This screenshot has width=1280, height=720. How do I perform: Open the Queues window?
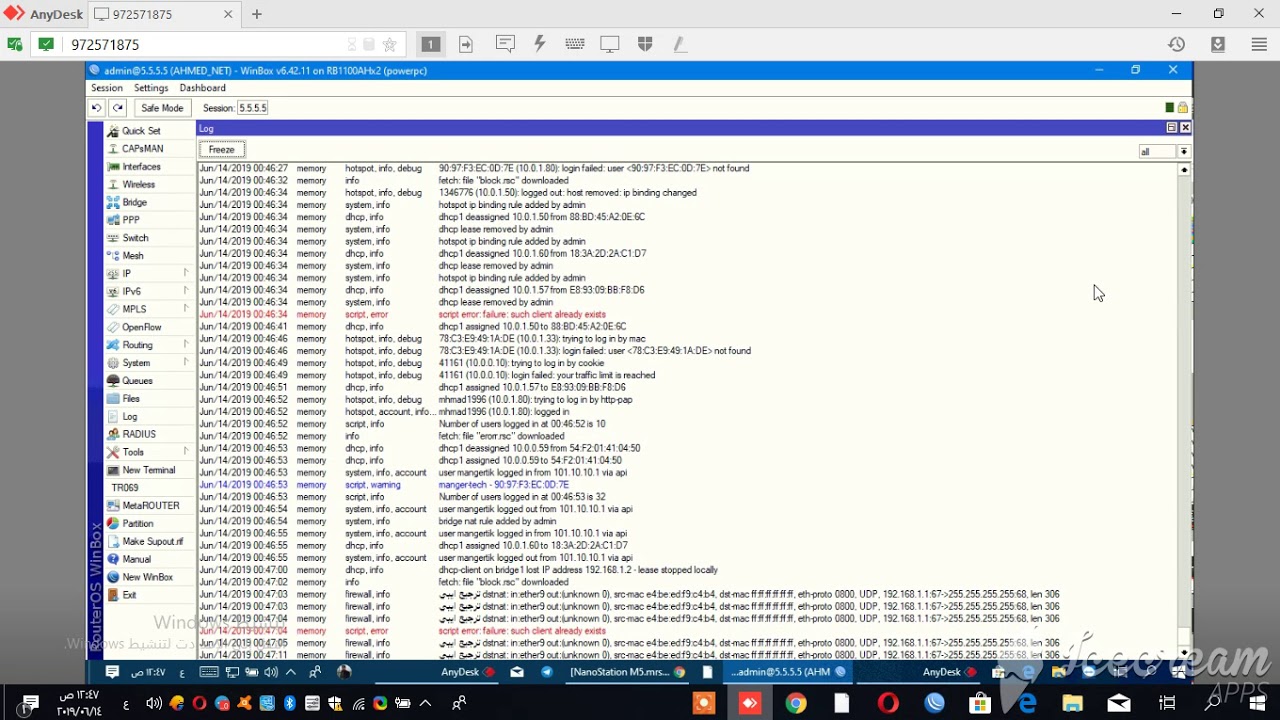point(137,381)
